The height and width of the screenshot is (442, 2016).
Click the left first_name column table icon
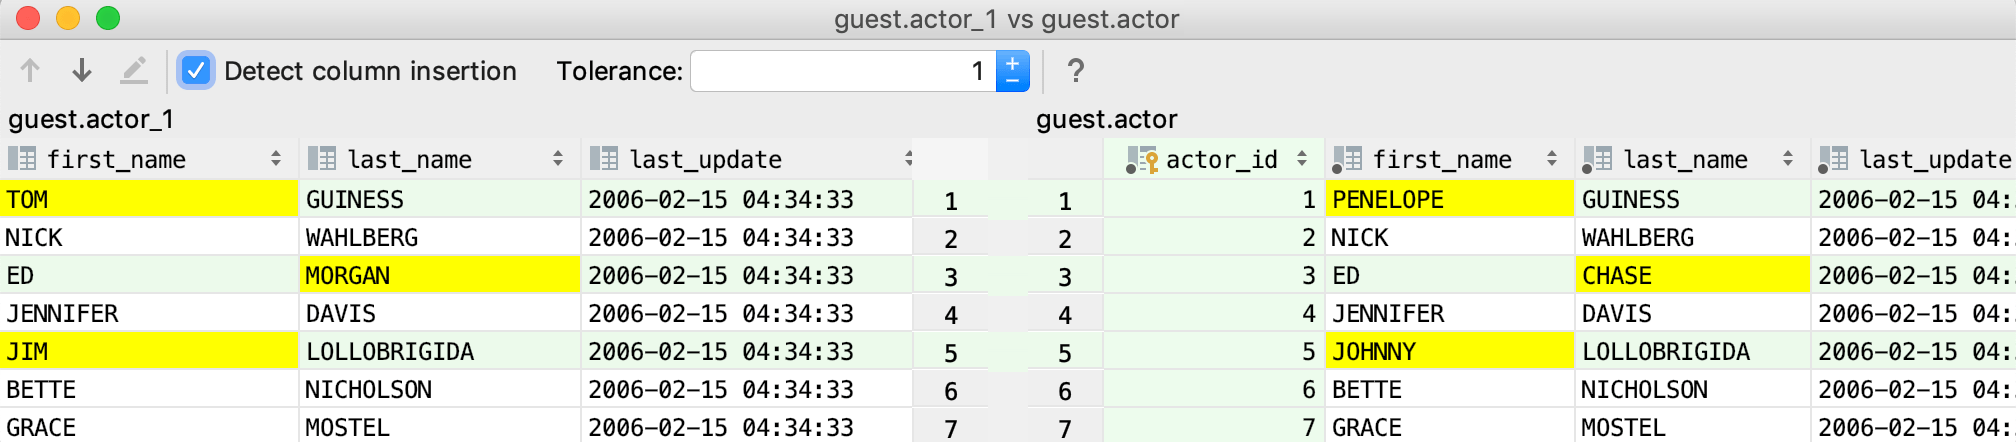[x=22, y=159]
